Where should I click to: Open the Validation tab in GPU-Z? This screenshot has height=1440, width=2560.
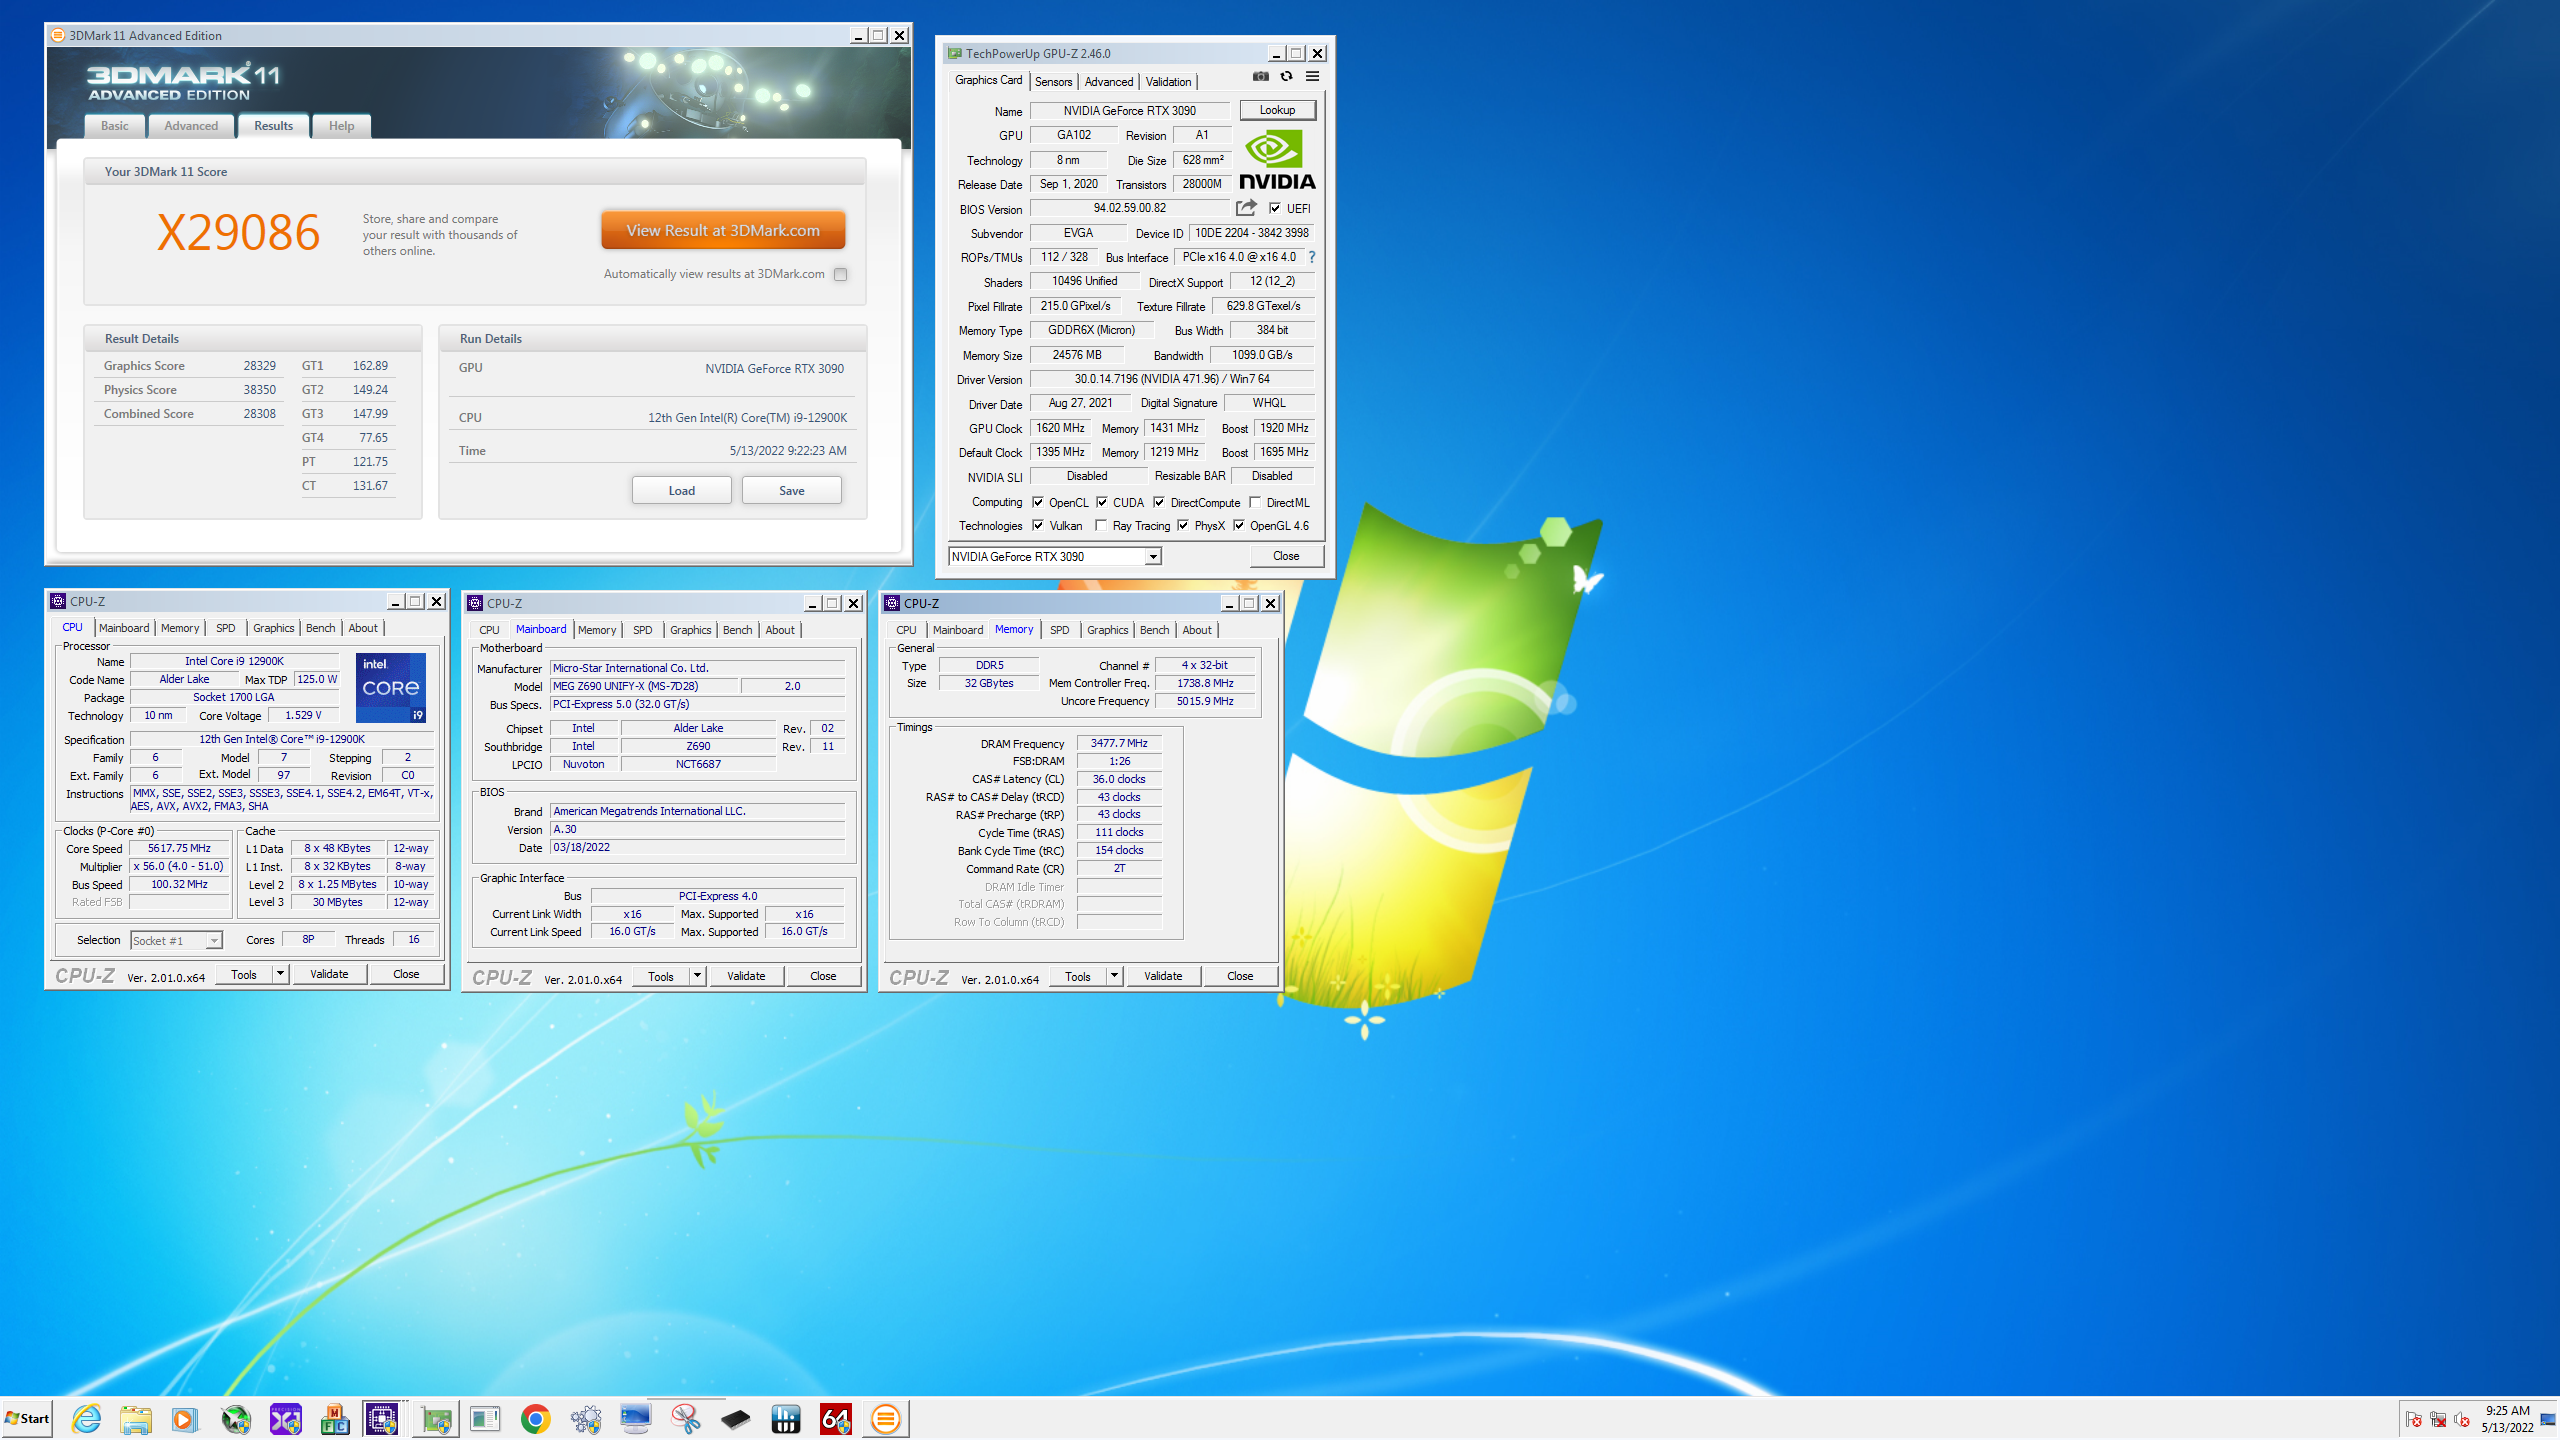click(1168, 82)
